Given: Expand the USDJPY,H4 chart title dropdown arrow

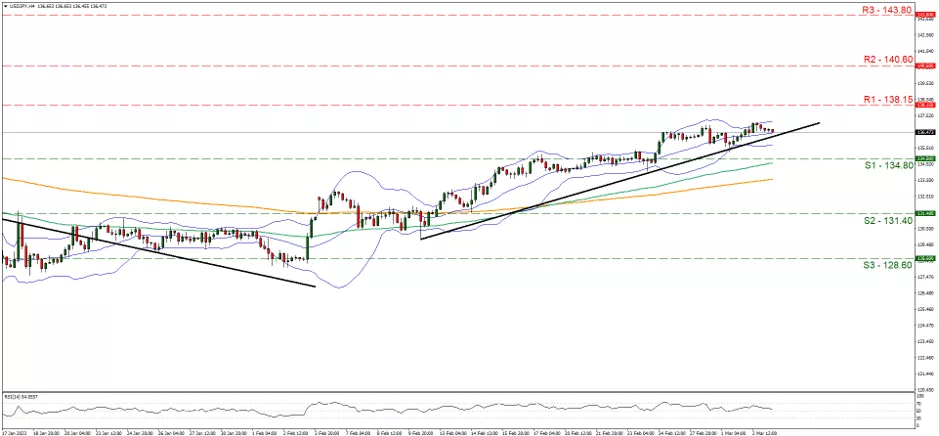Looking at the screenshot, I should (4, 5).
